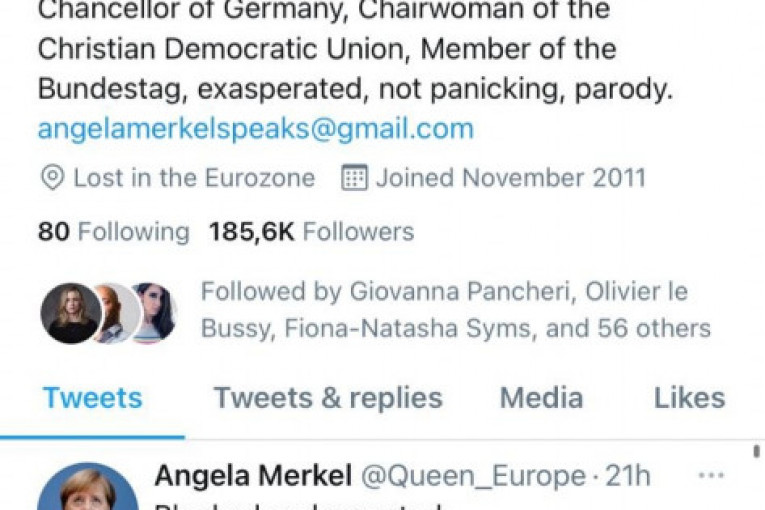Click the @Queen_Europe handle
Screen dimensions: 765x510
point(473,476)
